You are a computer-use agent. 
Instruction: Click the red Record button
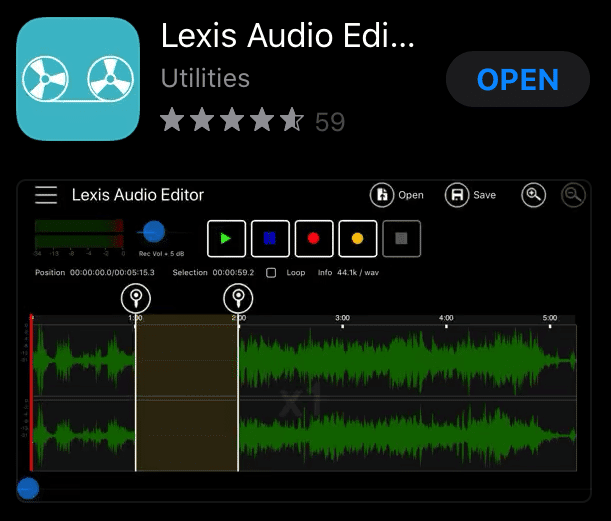click(314, 238)
